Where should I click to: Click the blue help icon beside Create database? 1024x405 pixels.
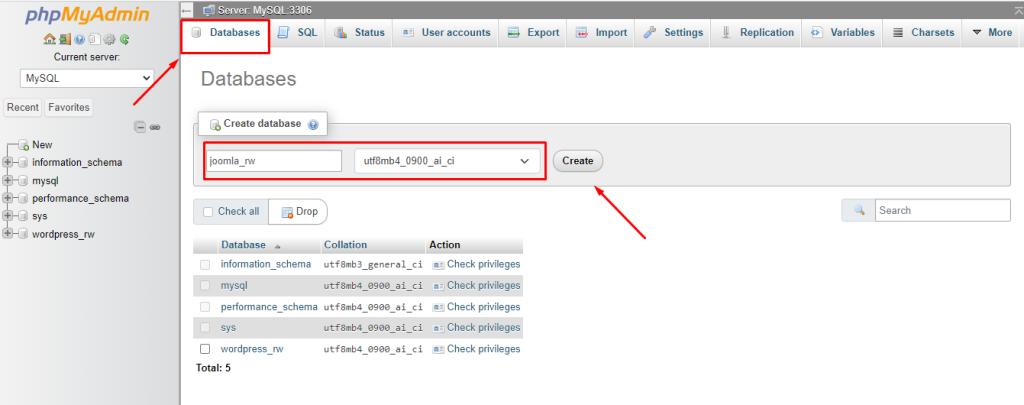(x=313, y=124)
